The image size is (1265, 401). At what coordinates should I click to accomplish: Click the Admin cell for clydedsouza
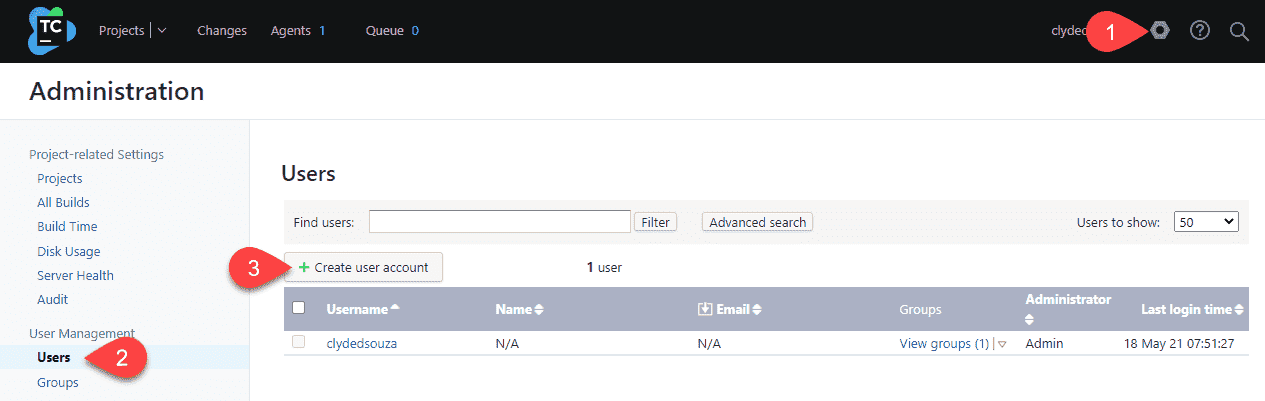[x=1044, y=343]
